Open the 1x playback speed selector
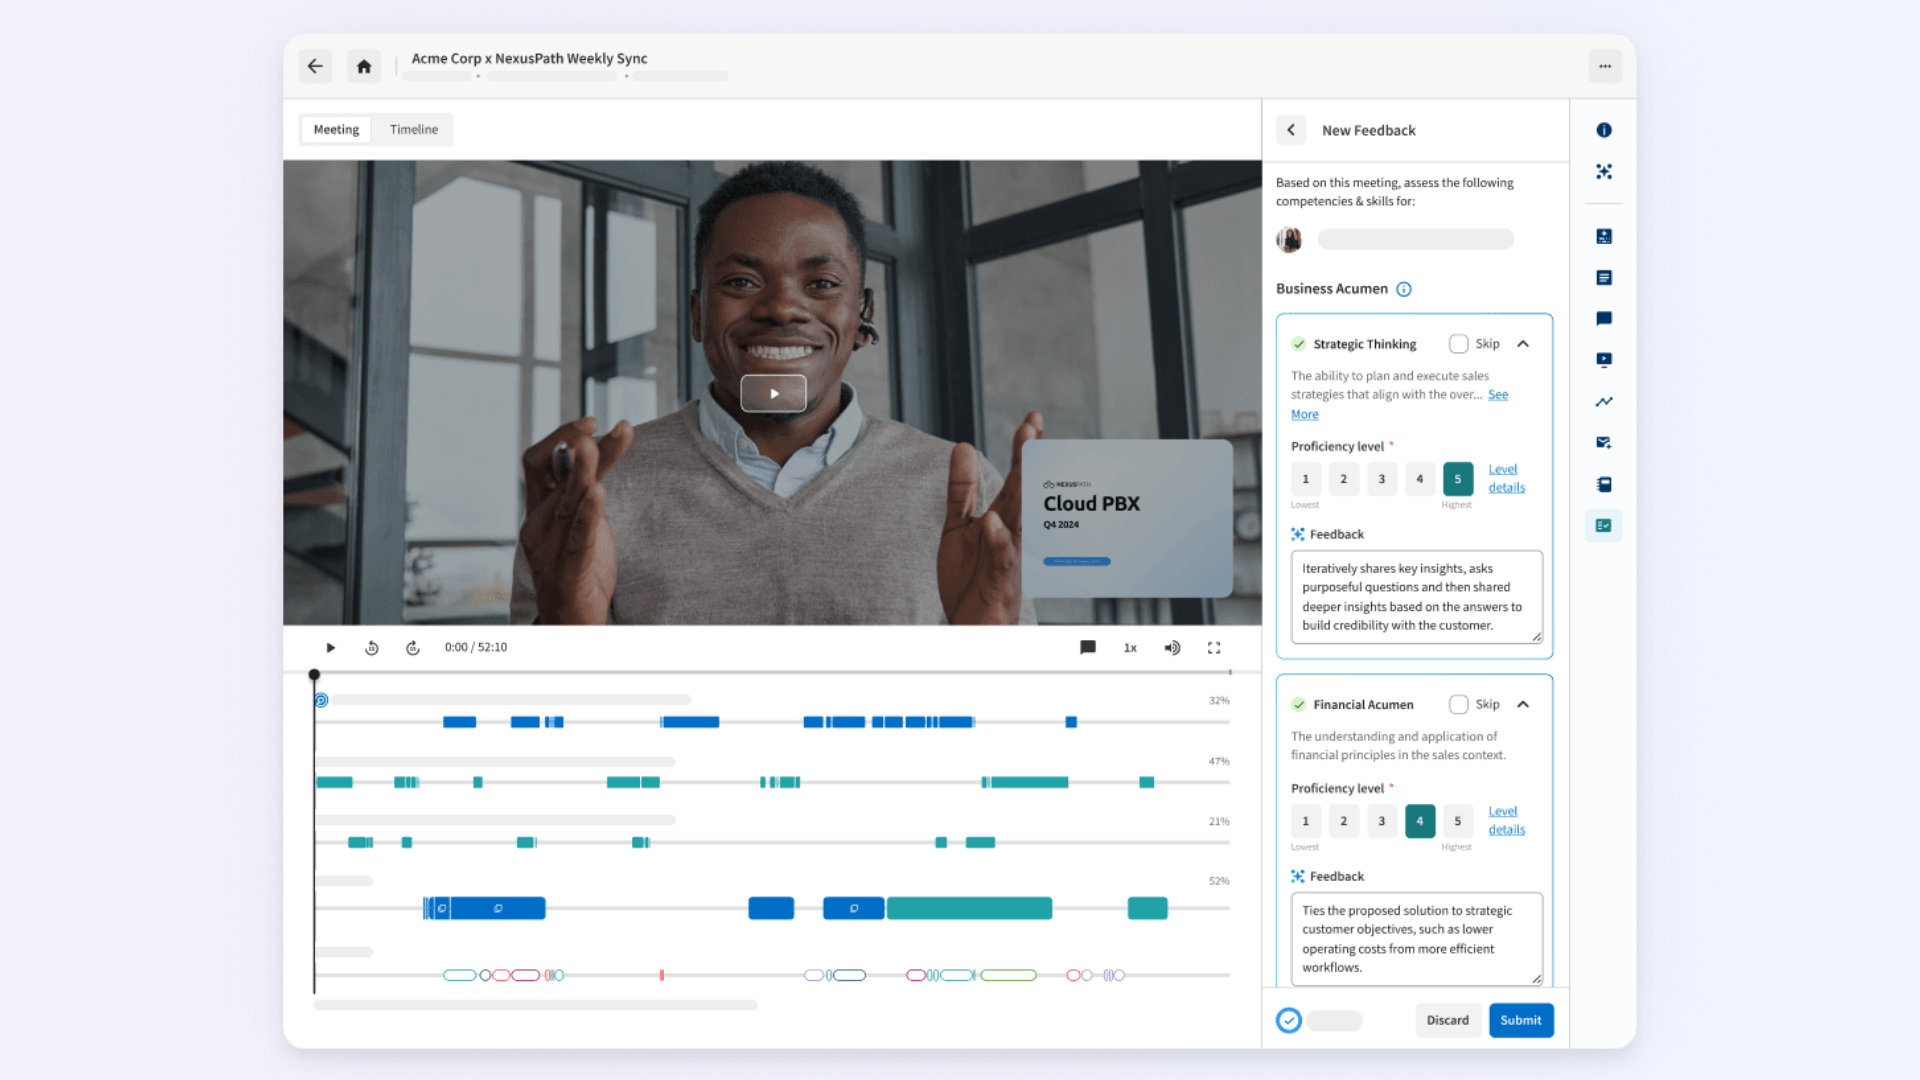The width and height of the screenshot is (1920, 1080). (1130, 648)
